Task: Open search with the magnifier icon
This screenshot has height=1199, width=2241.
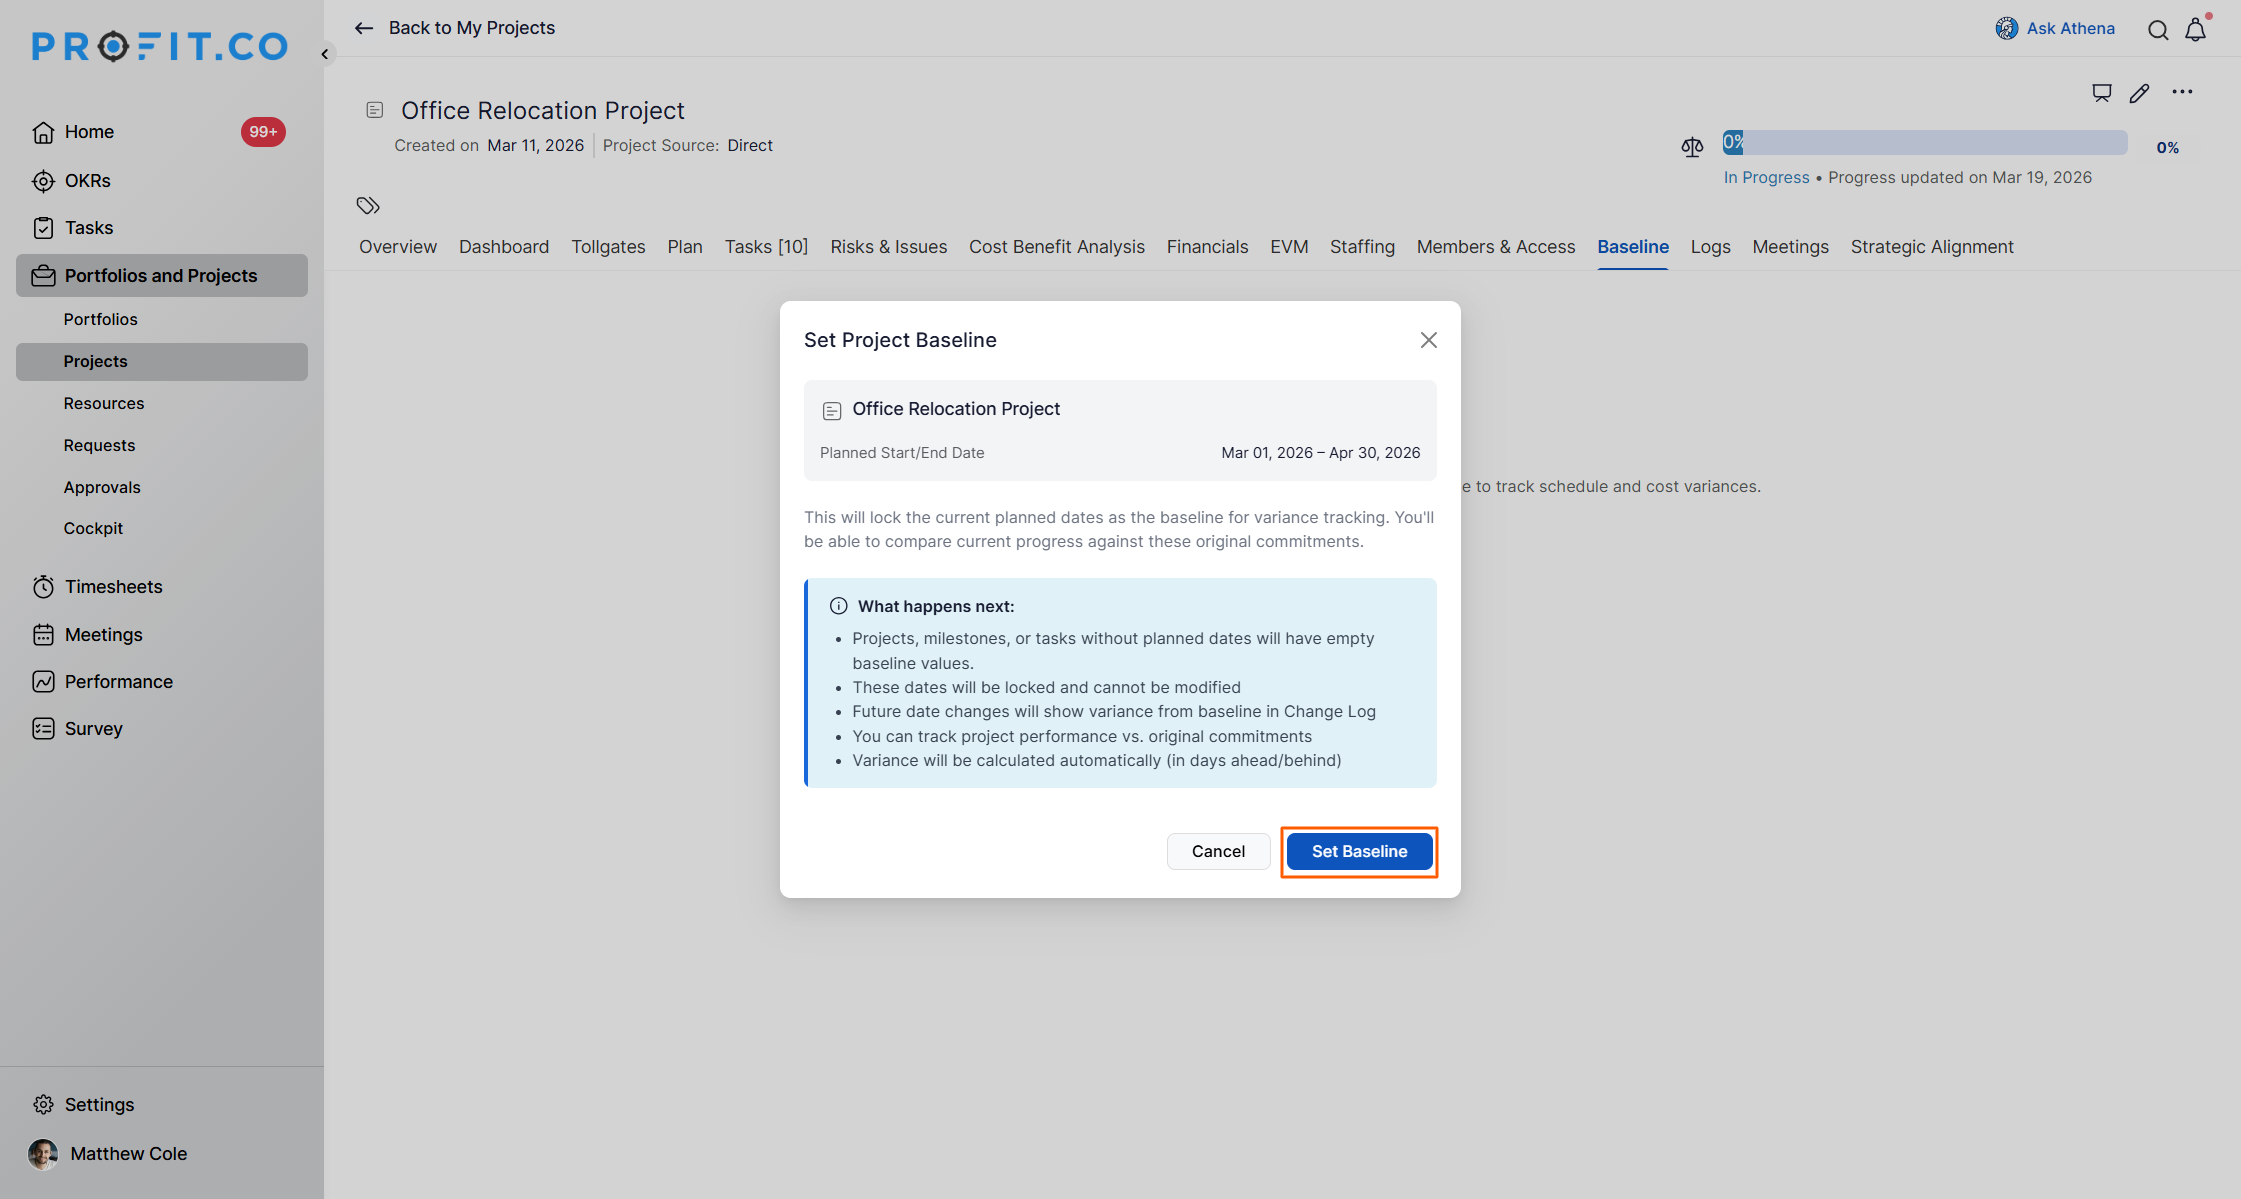Action: coord(2158,30)
